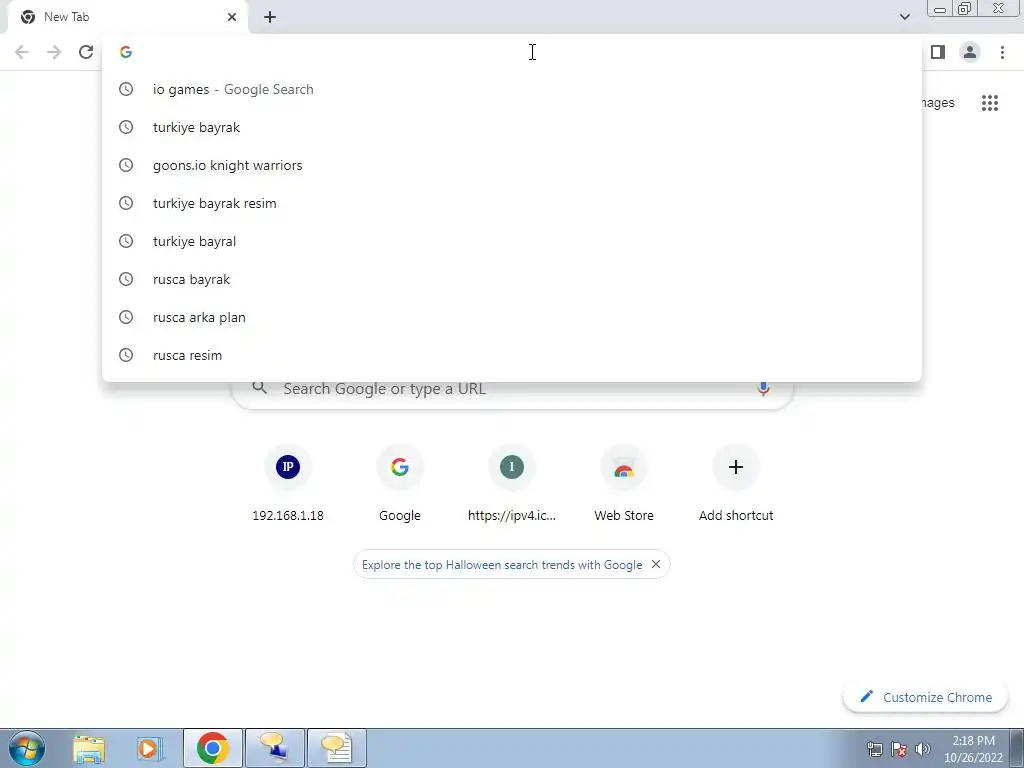Click the browser back arrow
Screen dimensions: 1024x768
click(22, 52)
